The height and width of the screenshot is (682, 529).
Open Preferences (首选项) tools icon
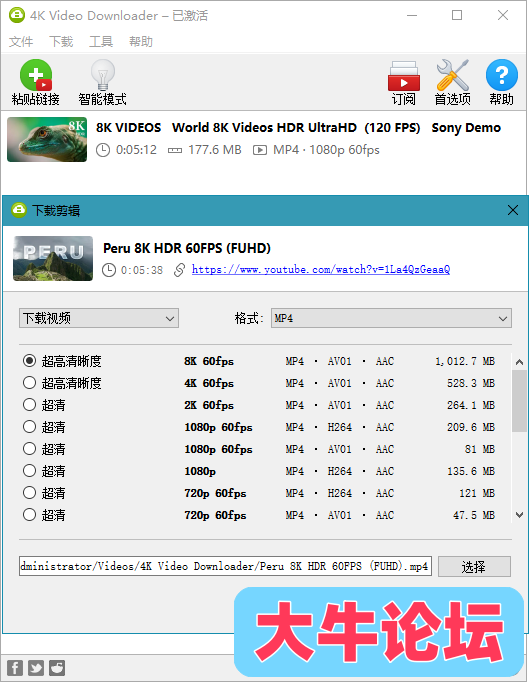(452, 75)
